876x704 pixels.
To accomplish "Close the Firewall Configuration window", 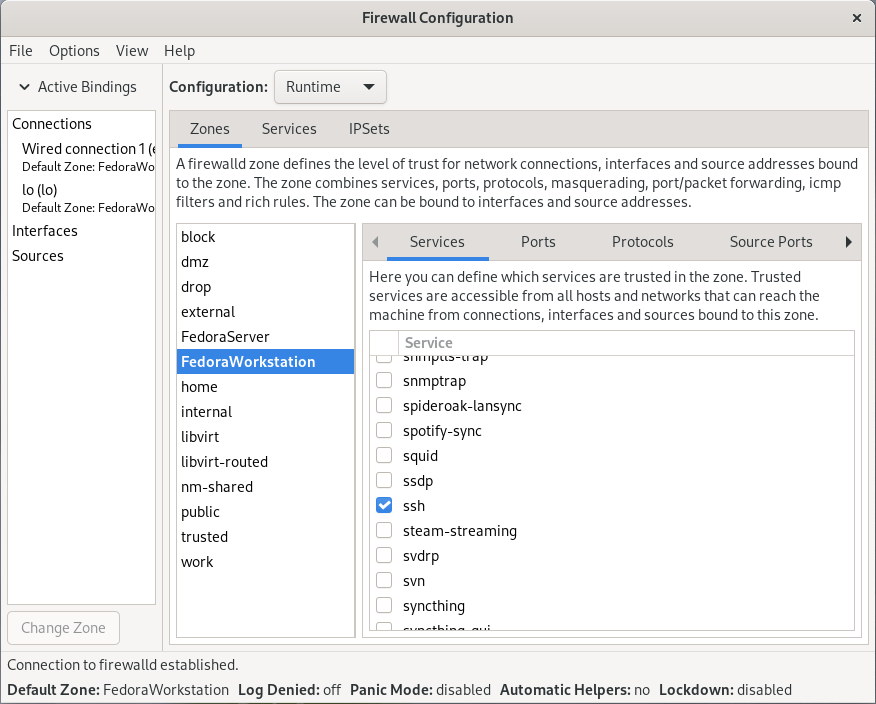I will [x=856, y=18].
